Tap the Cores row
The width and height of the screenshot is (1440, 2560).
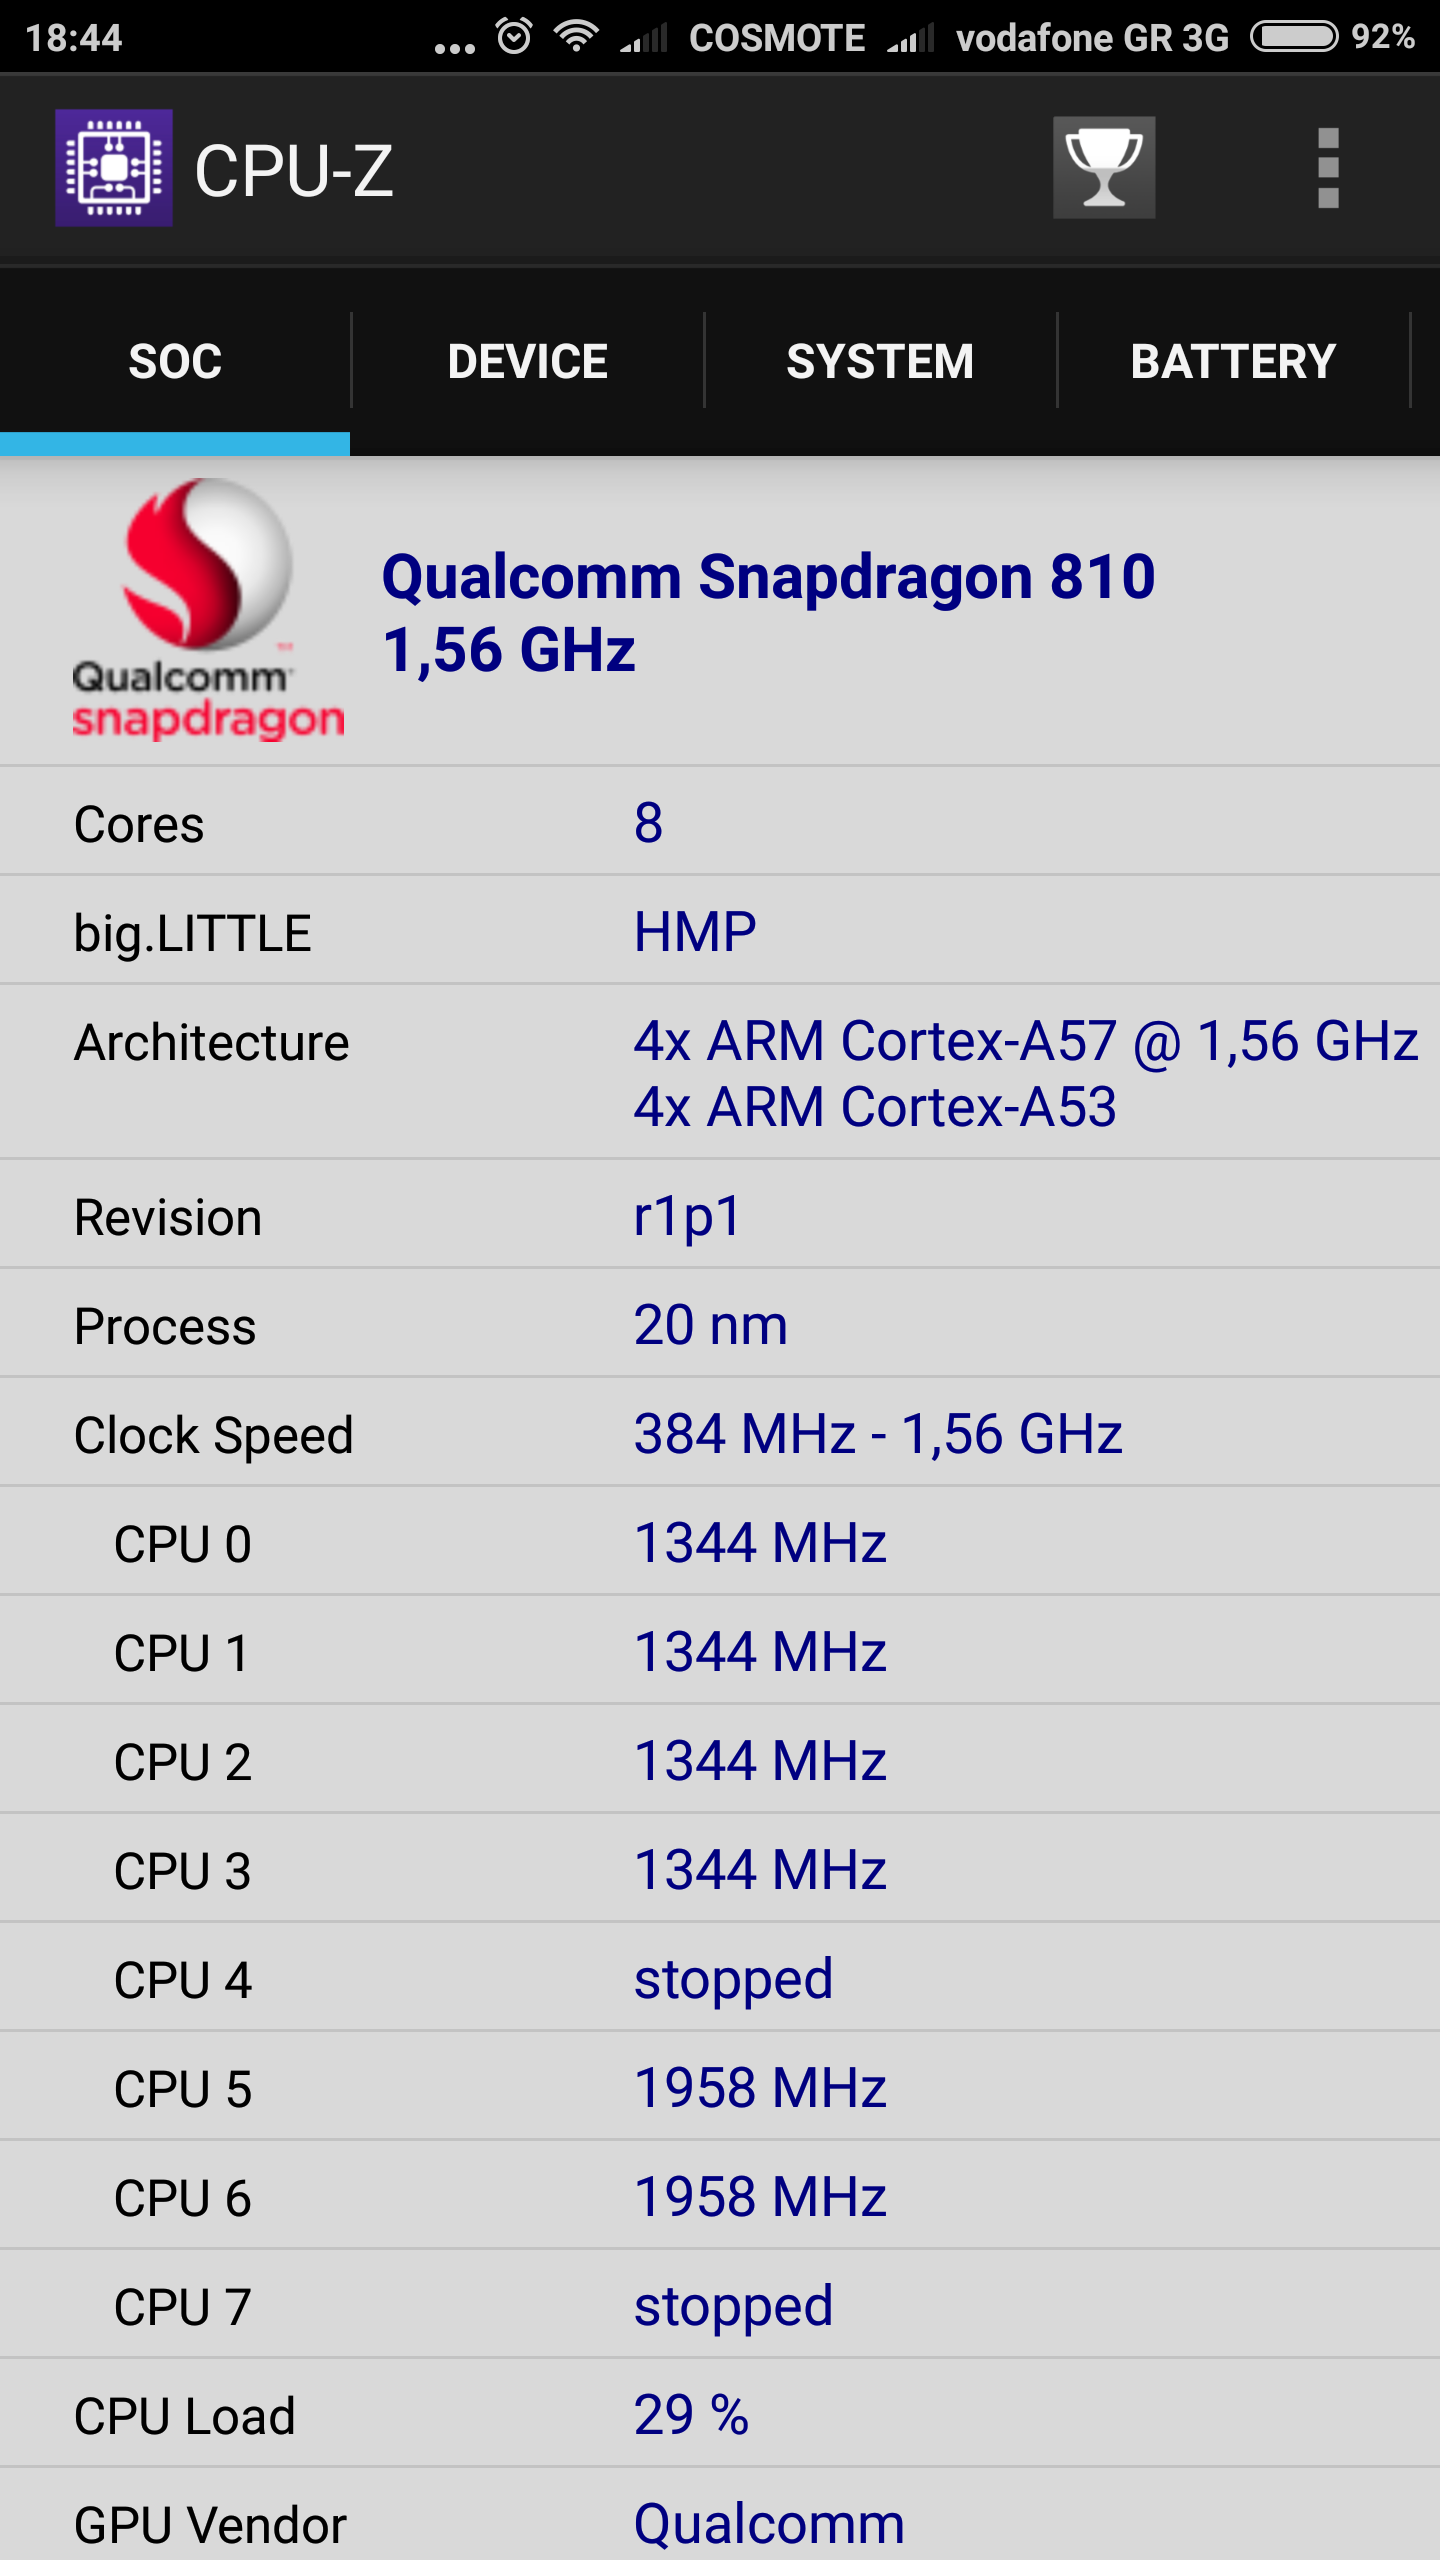coord(720,824)
